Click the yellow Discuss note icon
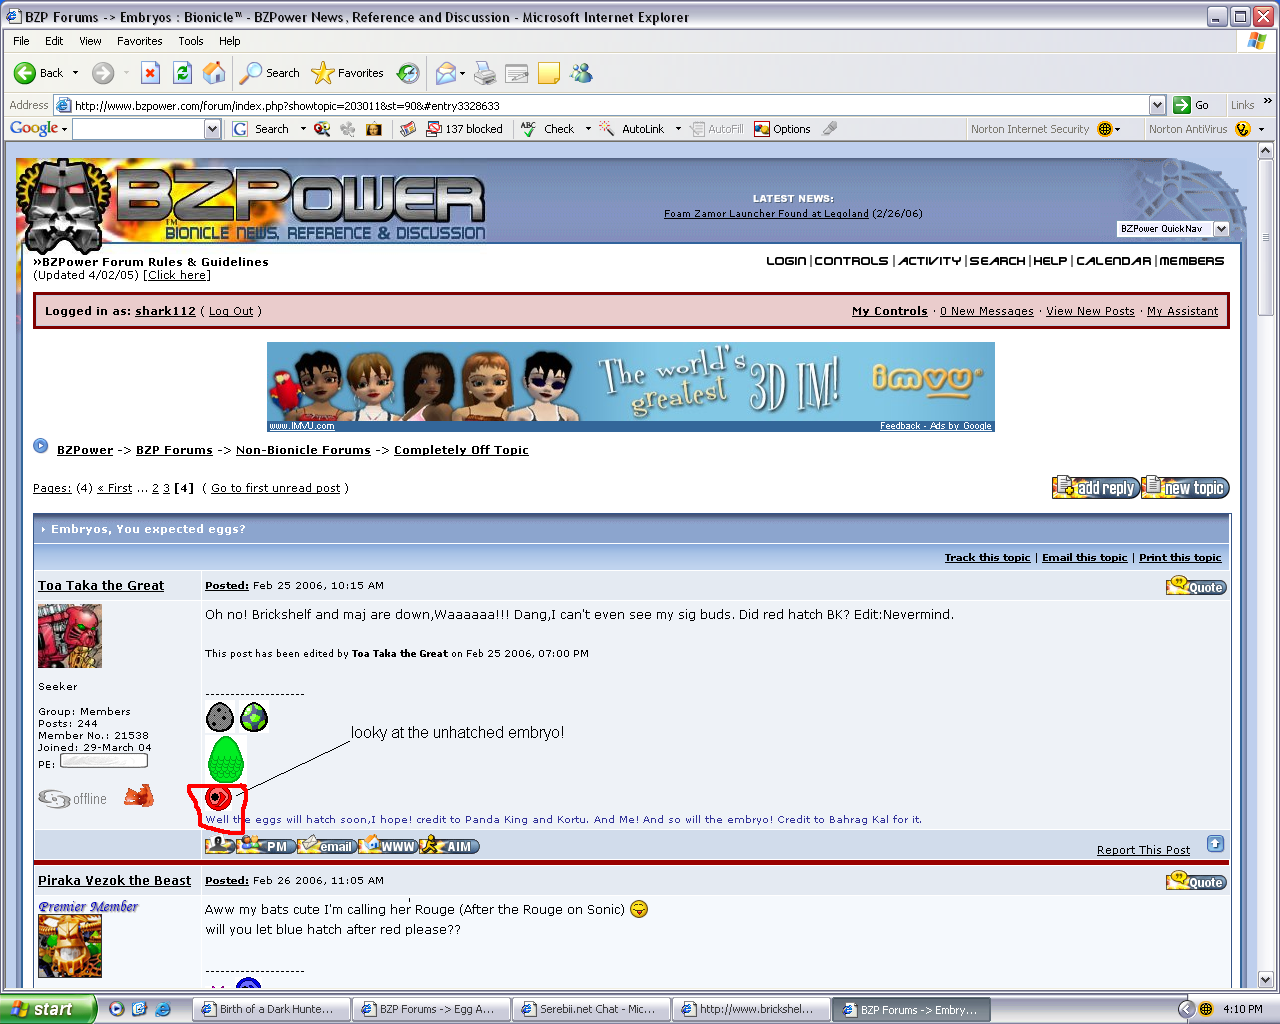The width and height of the screenshot is (1280, 1024). [549, 73]
